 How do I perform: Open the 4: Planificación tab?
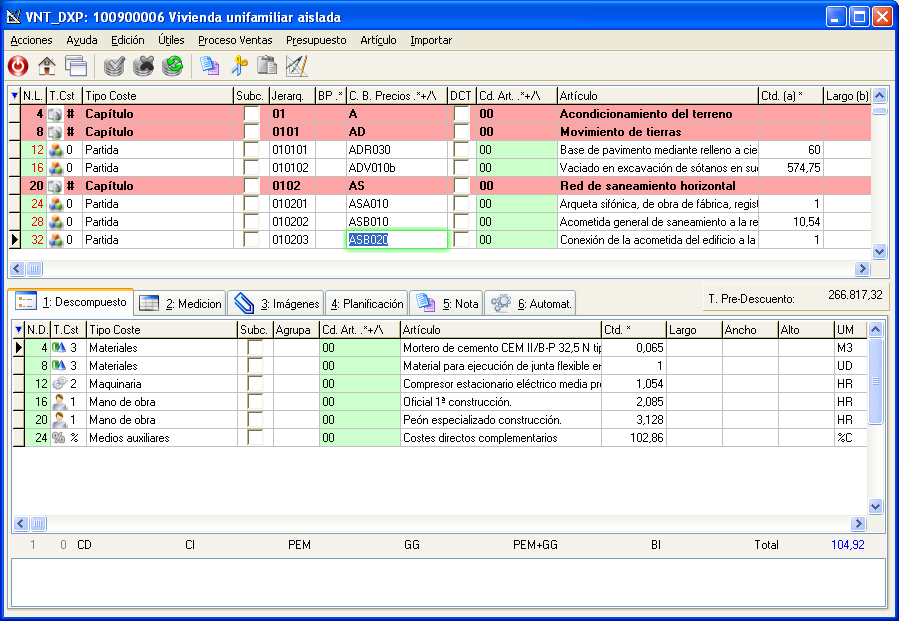[x=367, y=303]
